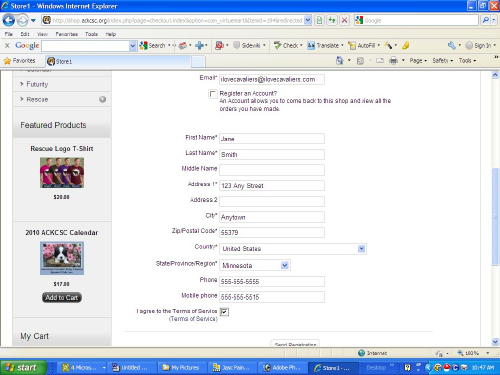
Task: Click the Email input field
Action: (x=272, y=79)
